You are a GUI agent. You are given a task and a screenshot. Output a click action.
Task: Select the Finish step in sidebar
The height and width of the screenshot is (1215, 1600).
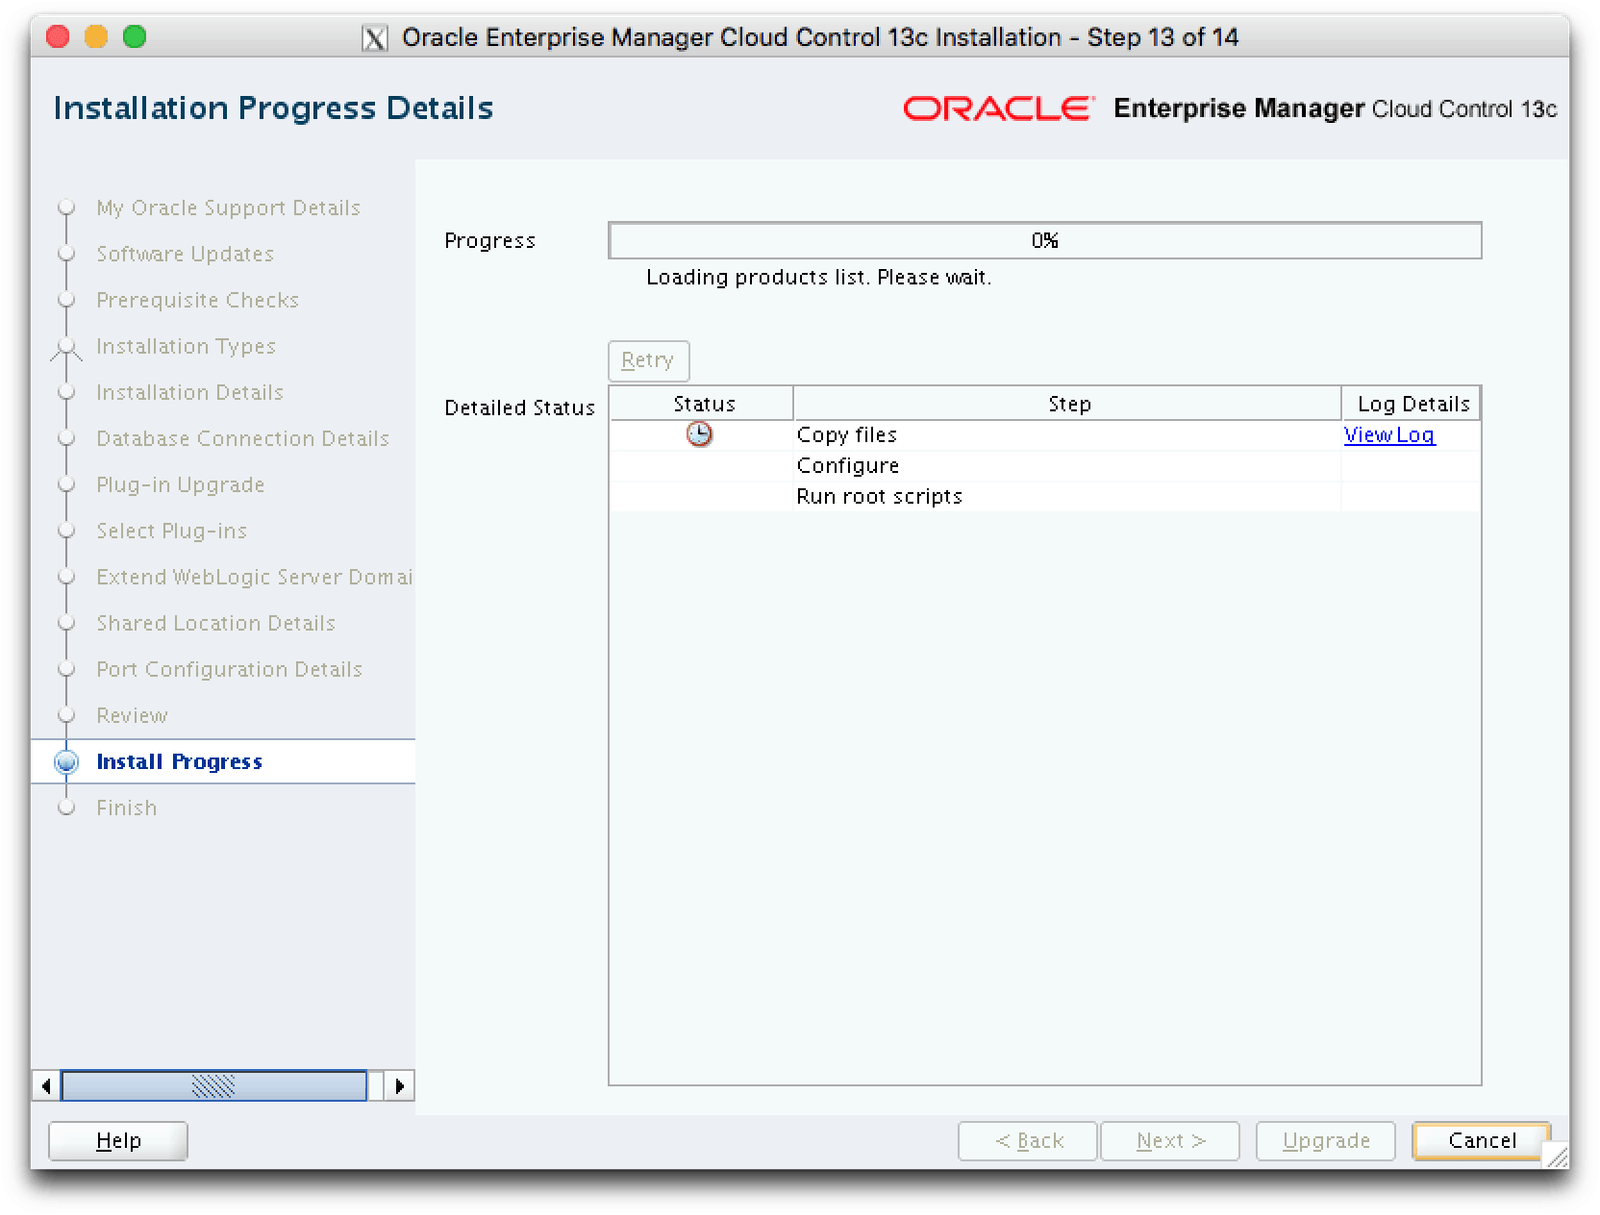point(127,808)
